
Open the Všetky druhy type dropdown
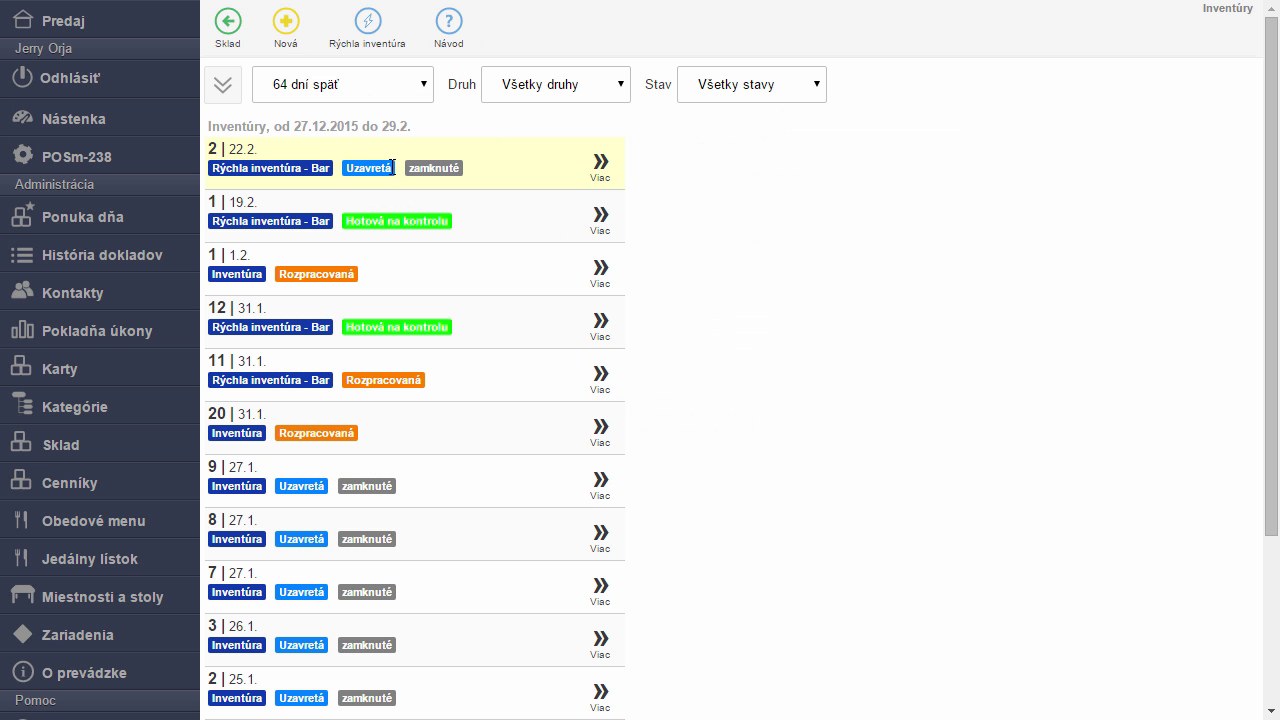tap(556, 84)
